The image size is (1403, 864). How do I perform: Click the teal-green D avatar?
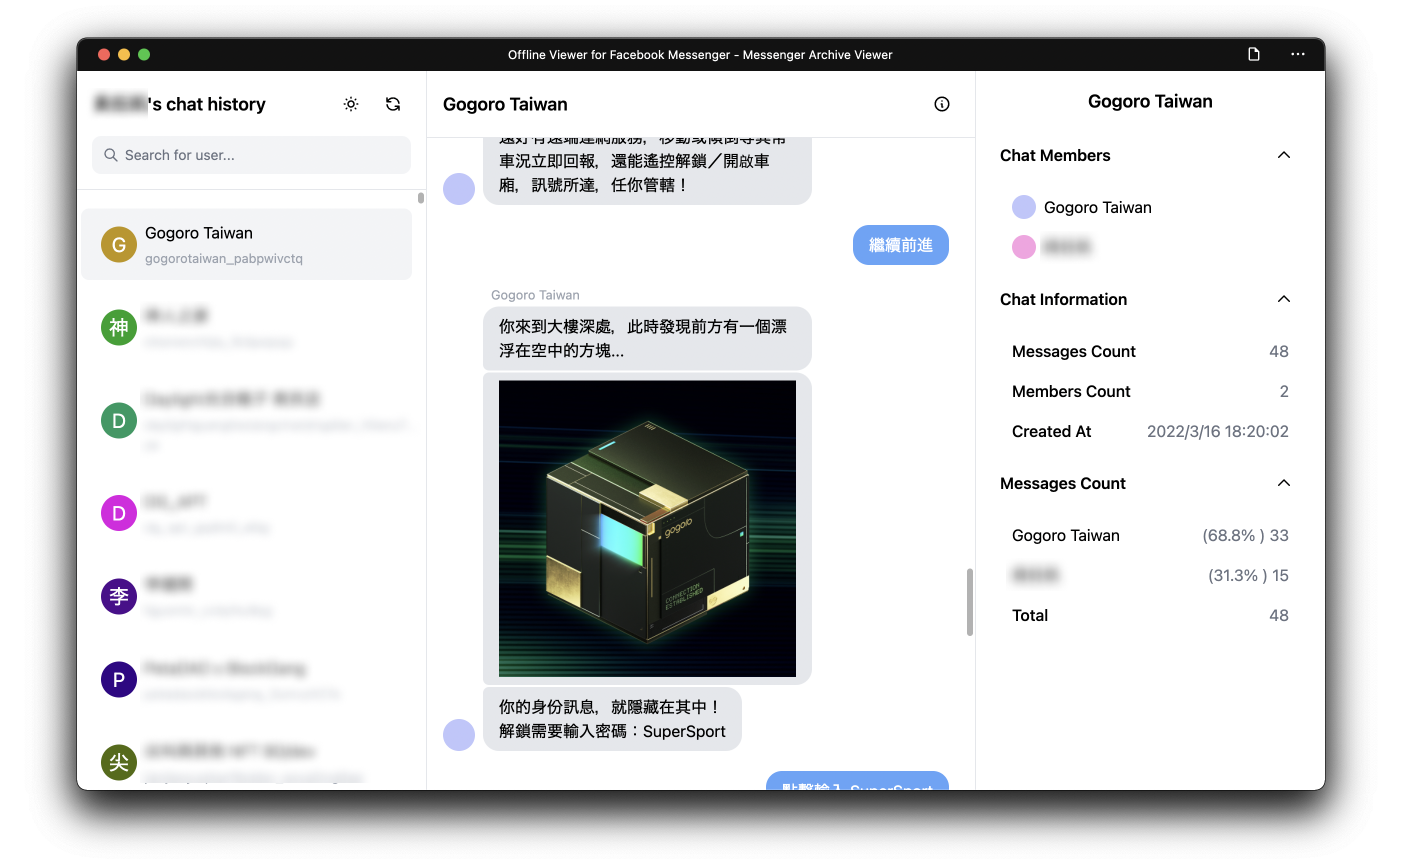(x=119, y=420)
